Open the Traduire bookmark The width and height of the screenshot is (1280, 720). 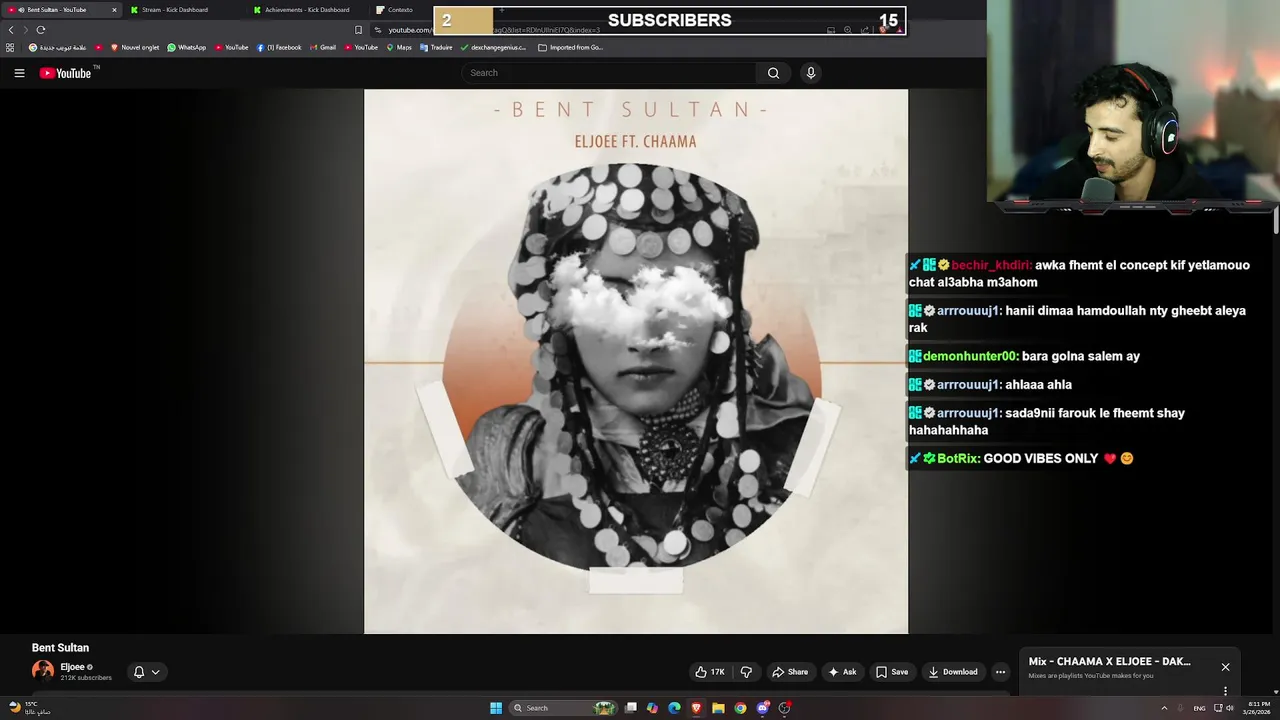[x=436, y=47]
